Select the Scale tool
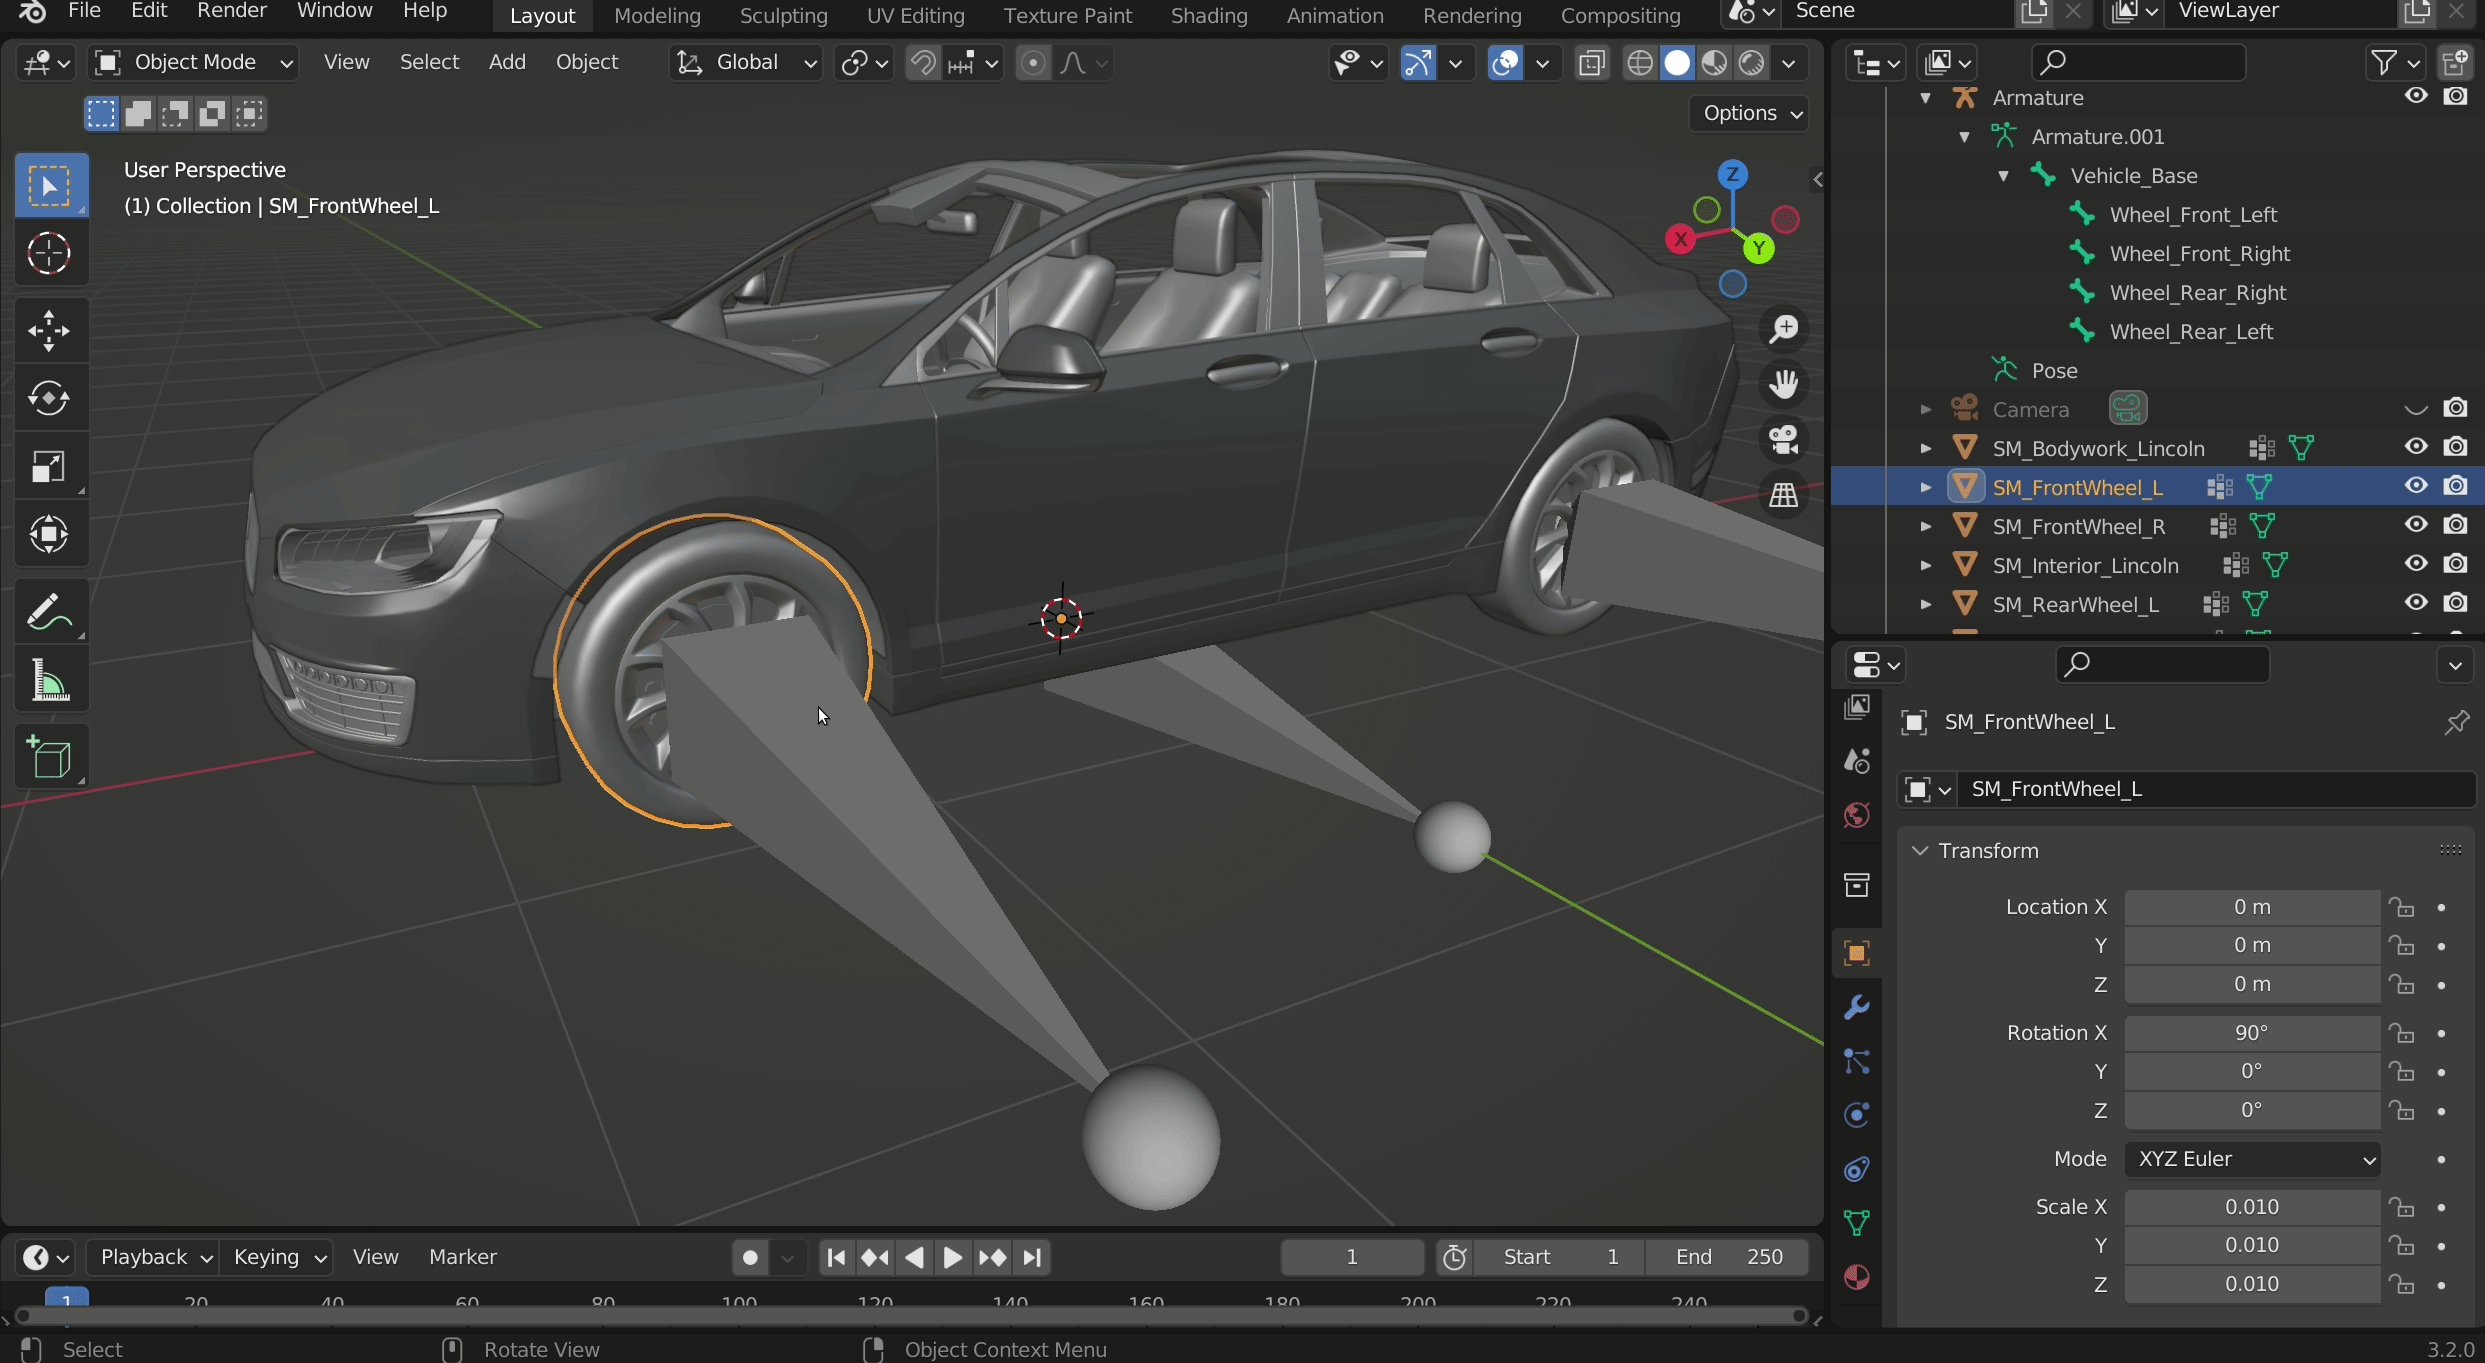 coord(49,467)
